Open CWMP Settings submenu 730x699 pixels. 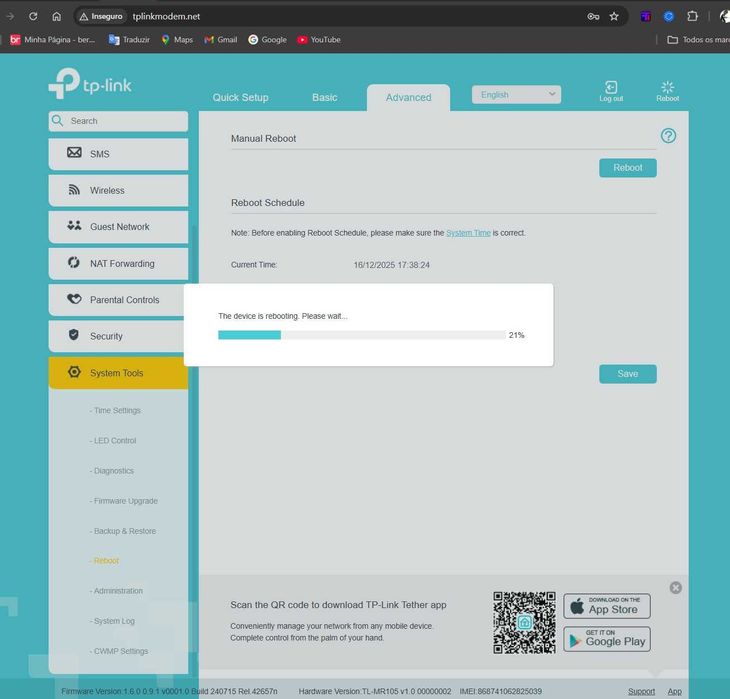click(x=119, y=651)
